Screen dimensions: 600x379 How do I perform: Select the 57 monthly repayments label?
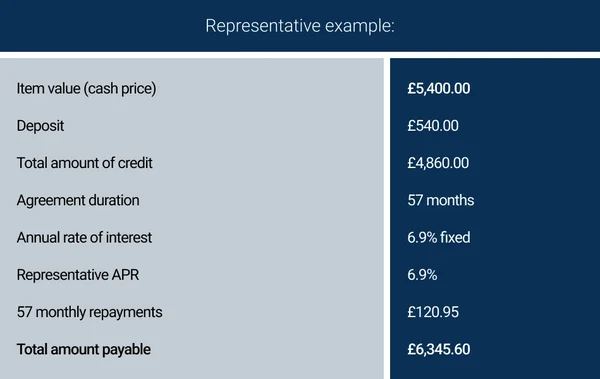90,312
